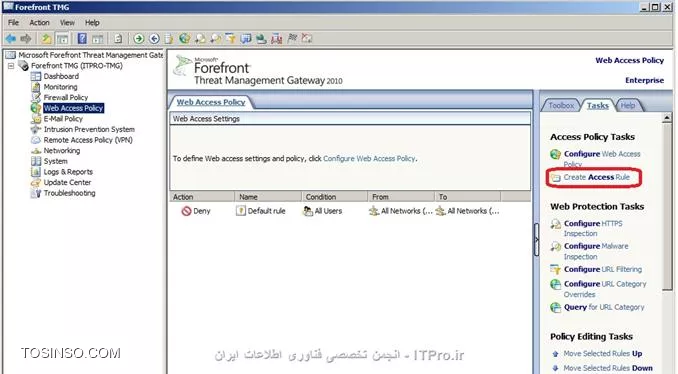This screenshot has width=678, height=374.
Task: Click the task pane scroll-up arrow
Action: [x=666, y=118]
